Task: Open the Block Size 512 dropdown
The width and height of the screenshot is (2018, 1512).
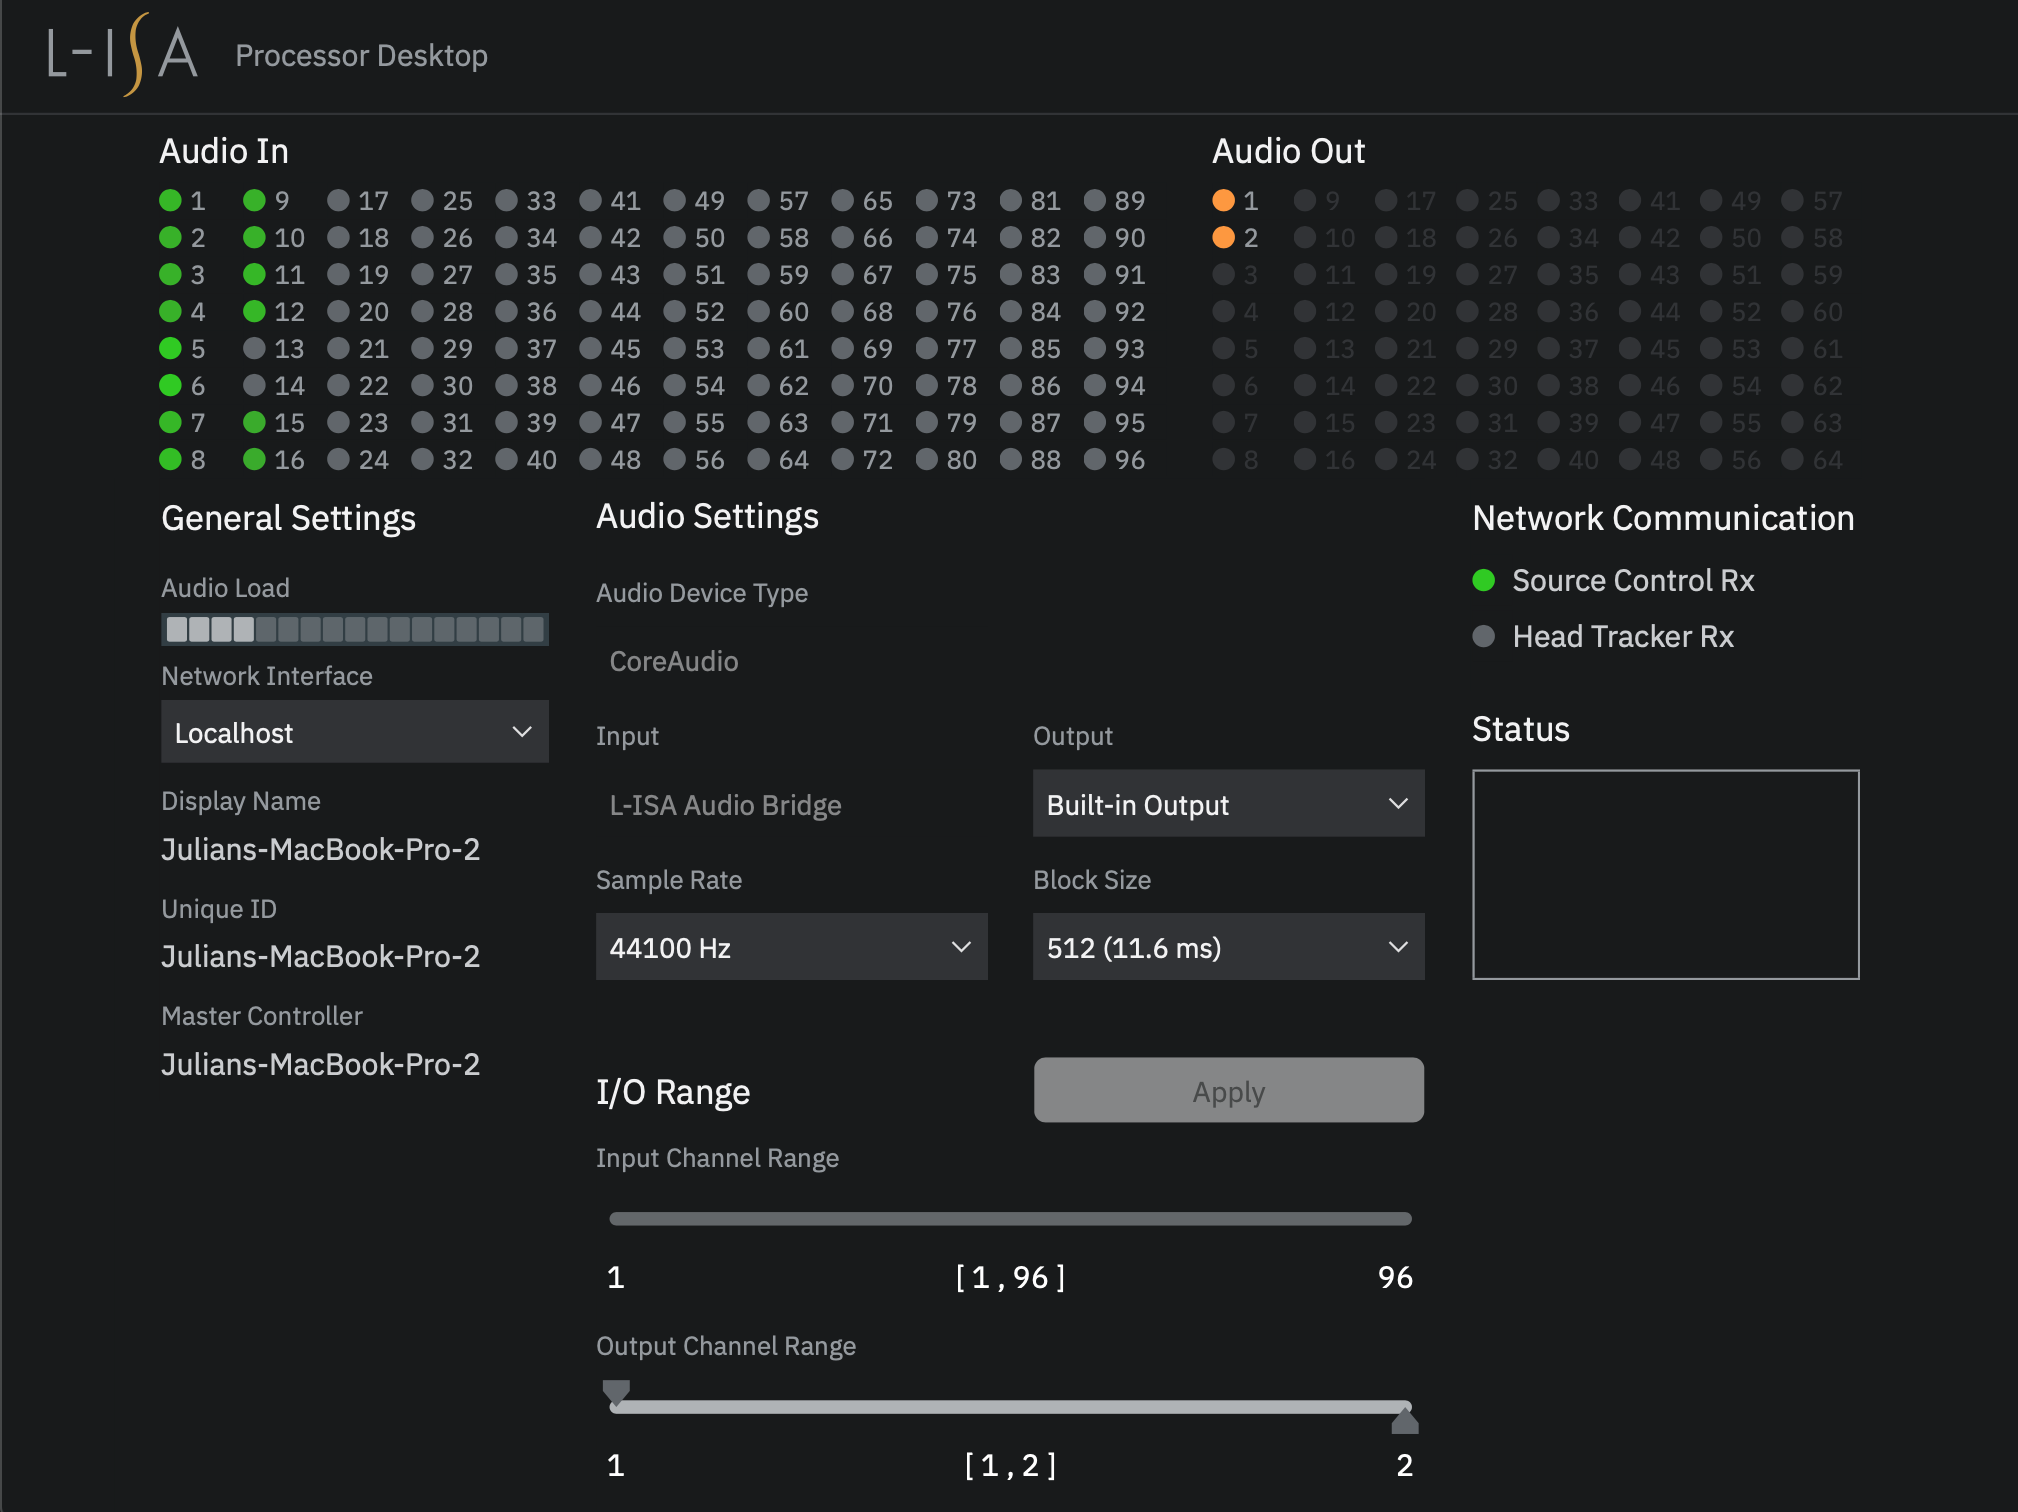Action: pos(1228,947)
